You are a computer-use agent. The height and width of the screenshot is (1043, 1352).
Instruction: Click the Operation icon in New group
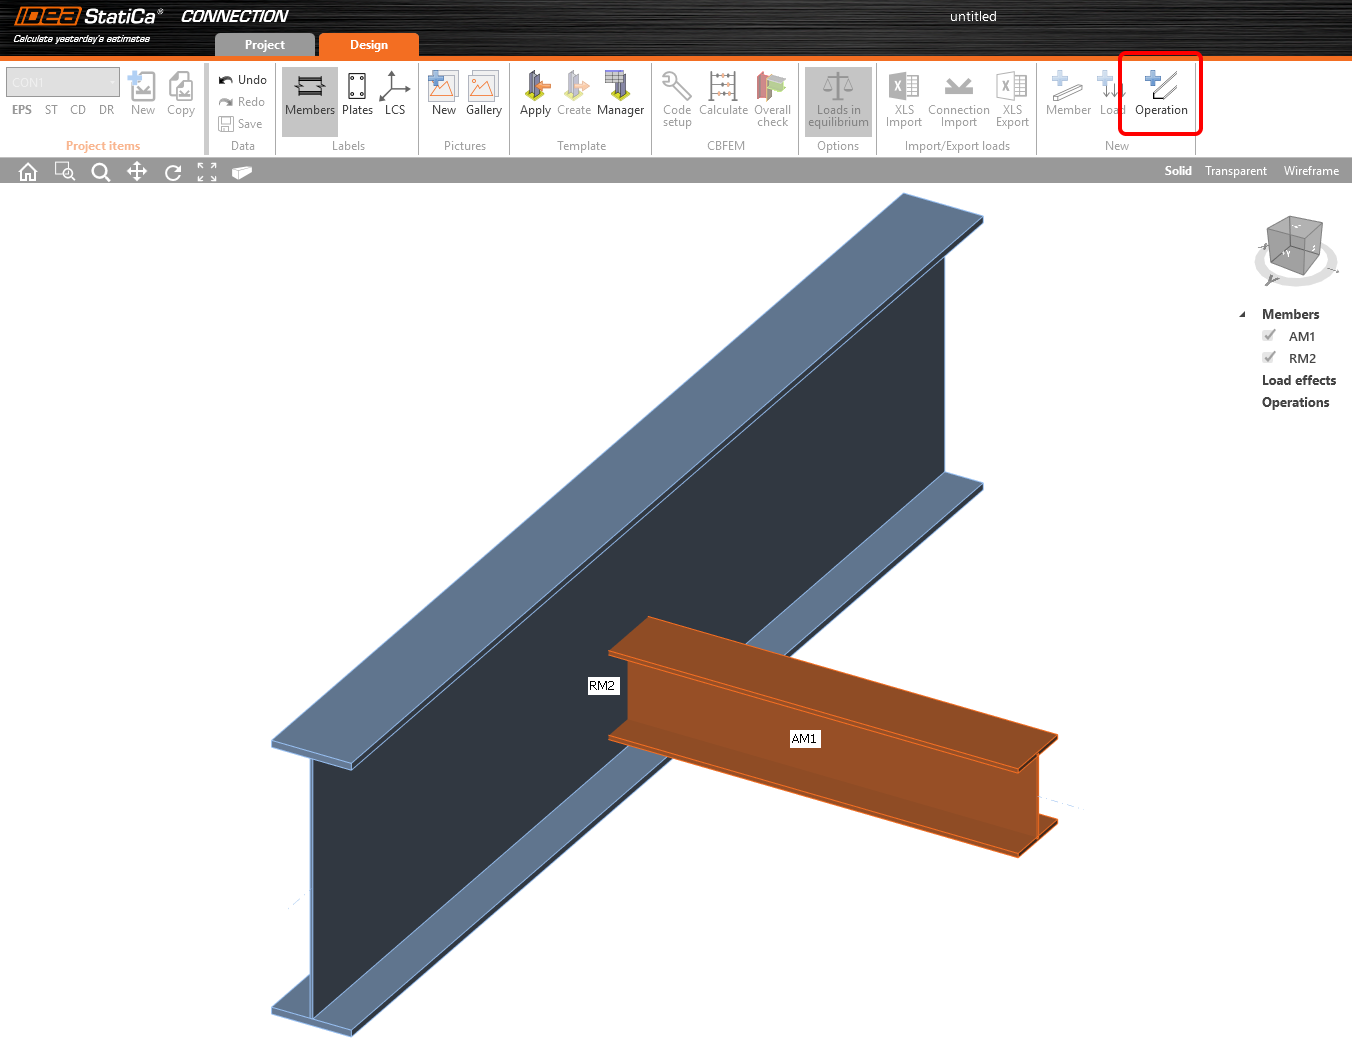pyautogui.click(x=1161, y=94)
